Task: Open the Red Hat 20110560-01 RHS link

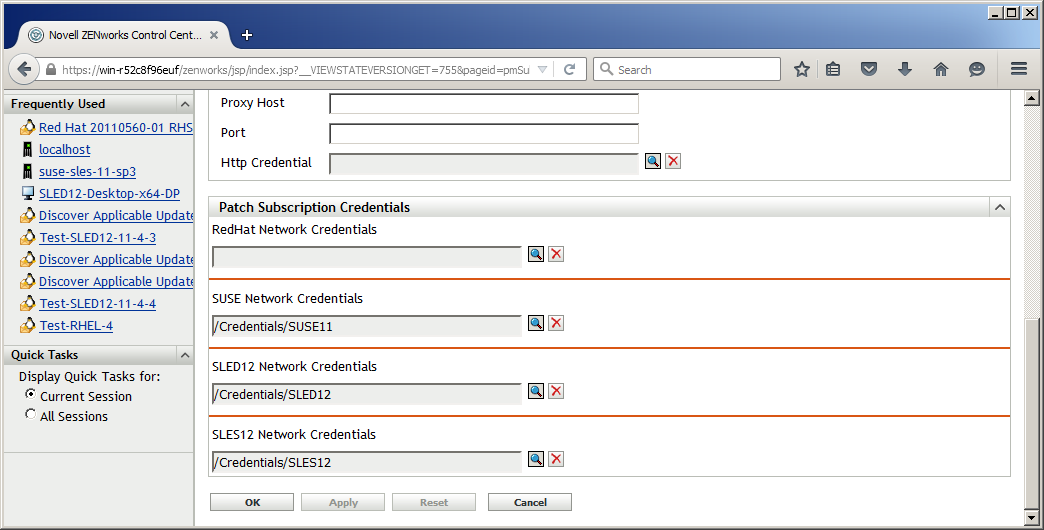Action: coord(116,127)
